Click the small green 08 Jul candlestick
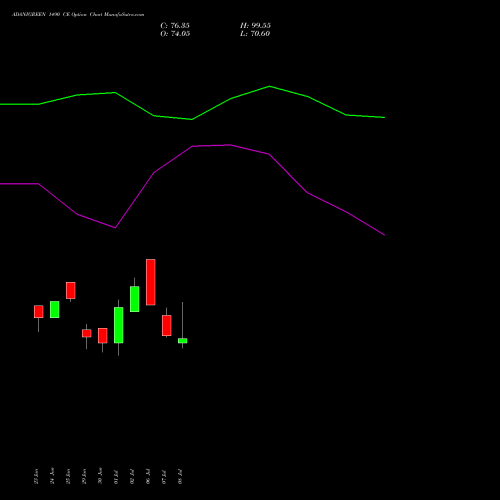Screen dimensions: 500x500 point(183,341)
